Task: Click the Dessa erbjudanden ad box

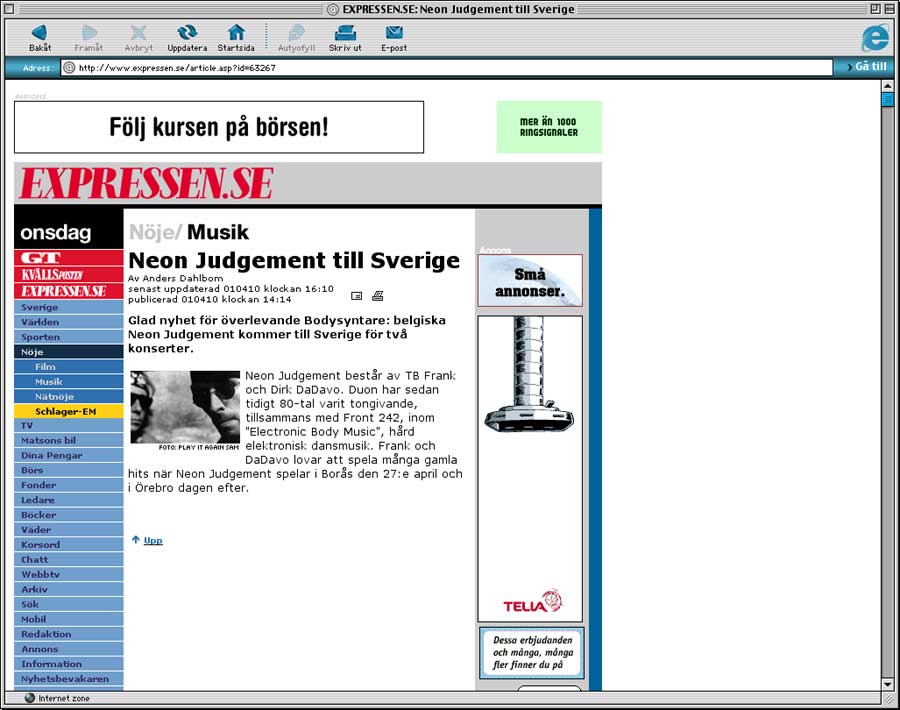Action: tap(532, 653)
